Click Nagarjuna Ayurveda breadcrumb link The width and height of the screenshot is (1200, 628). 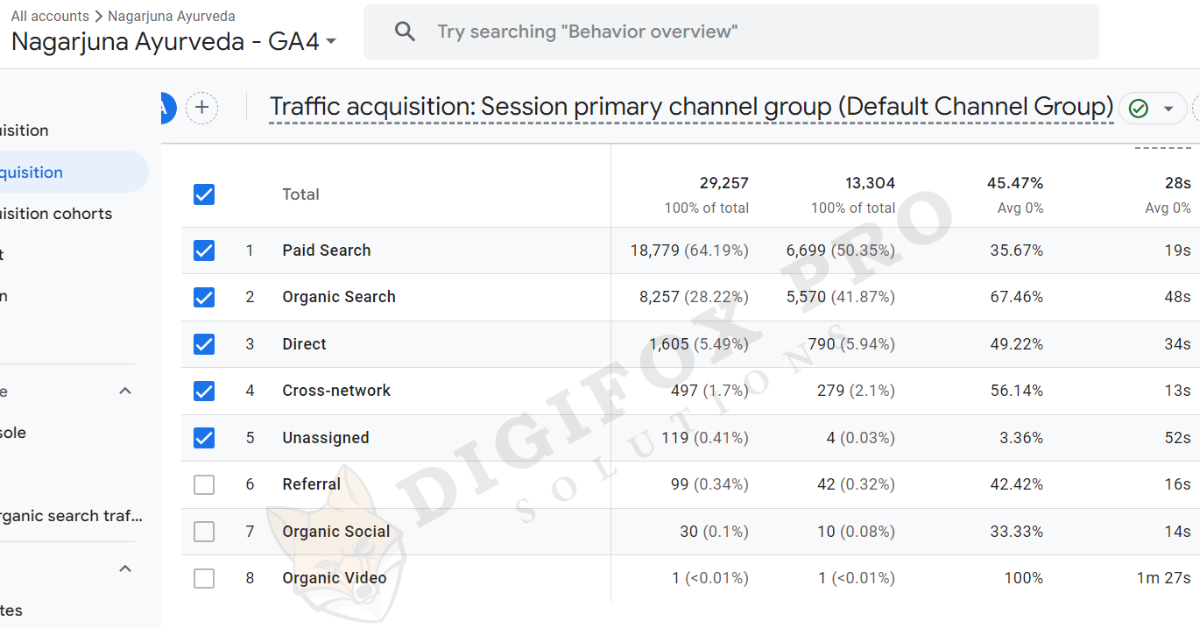pyautogui.click(x=171, y=16)
